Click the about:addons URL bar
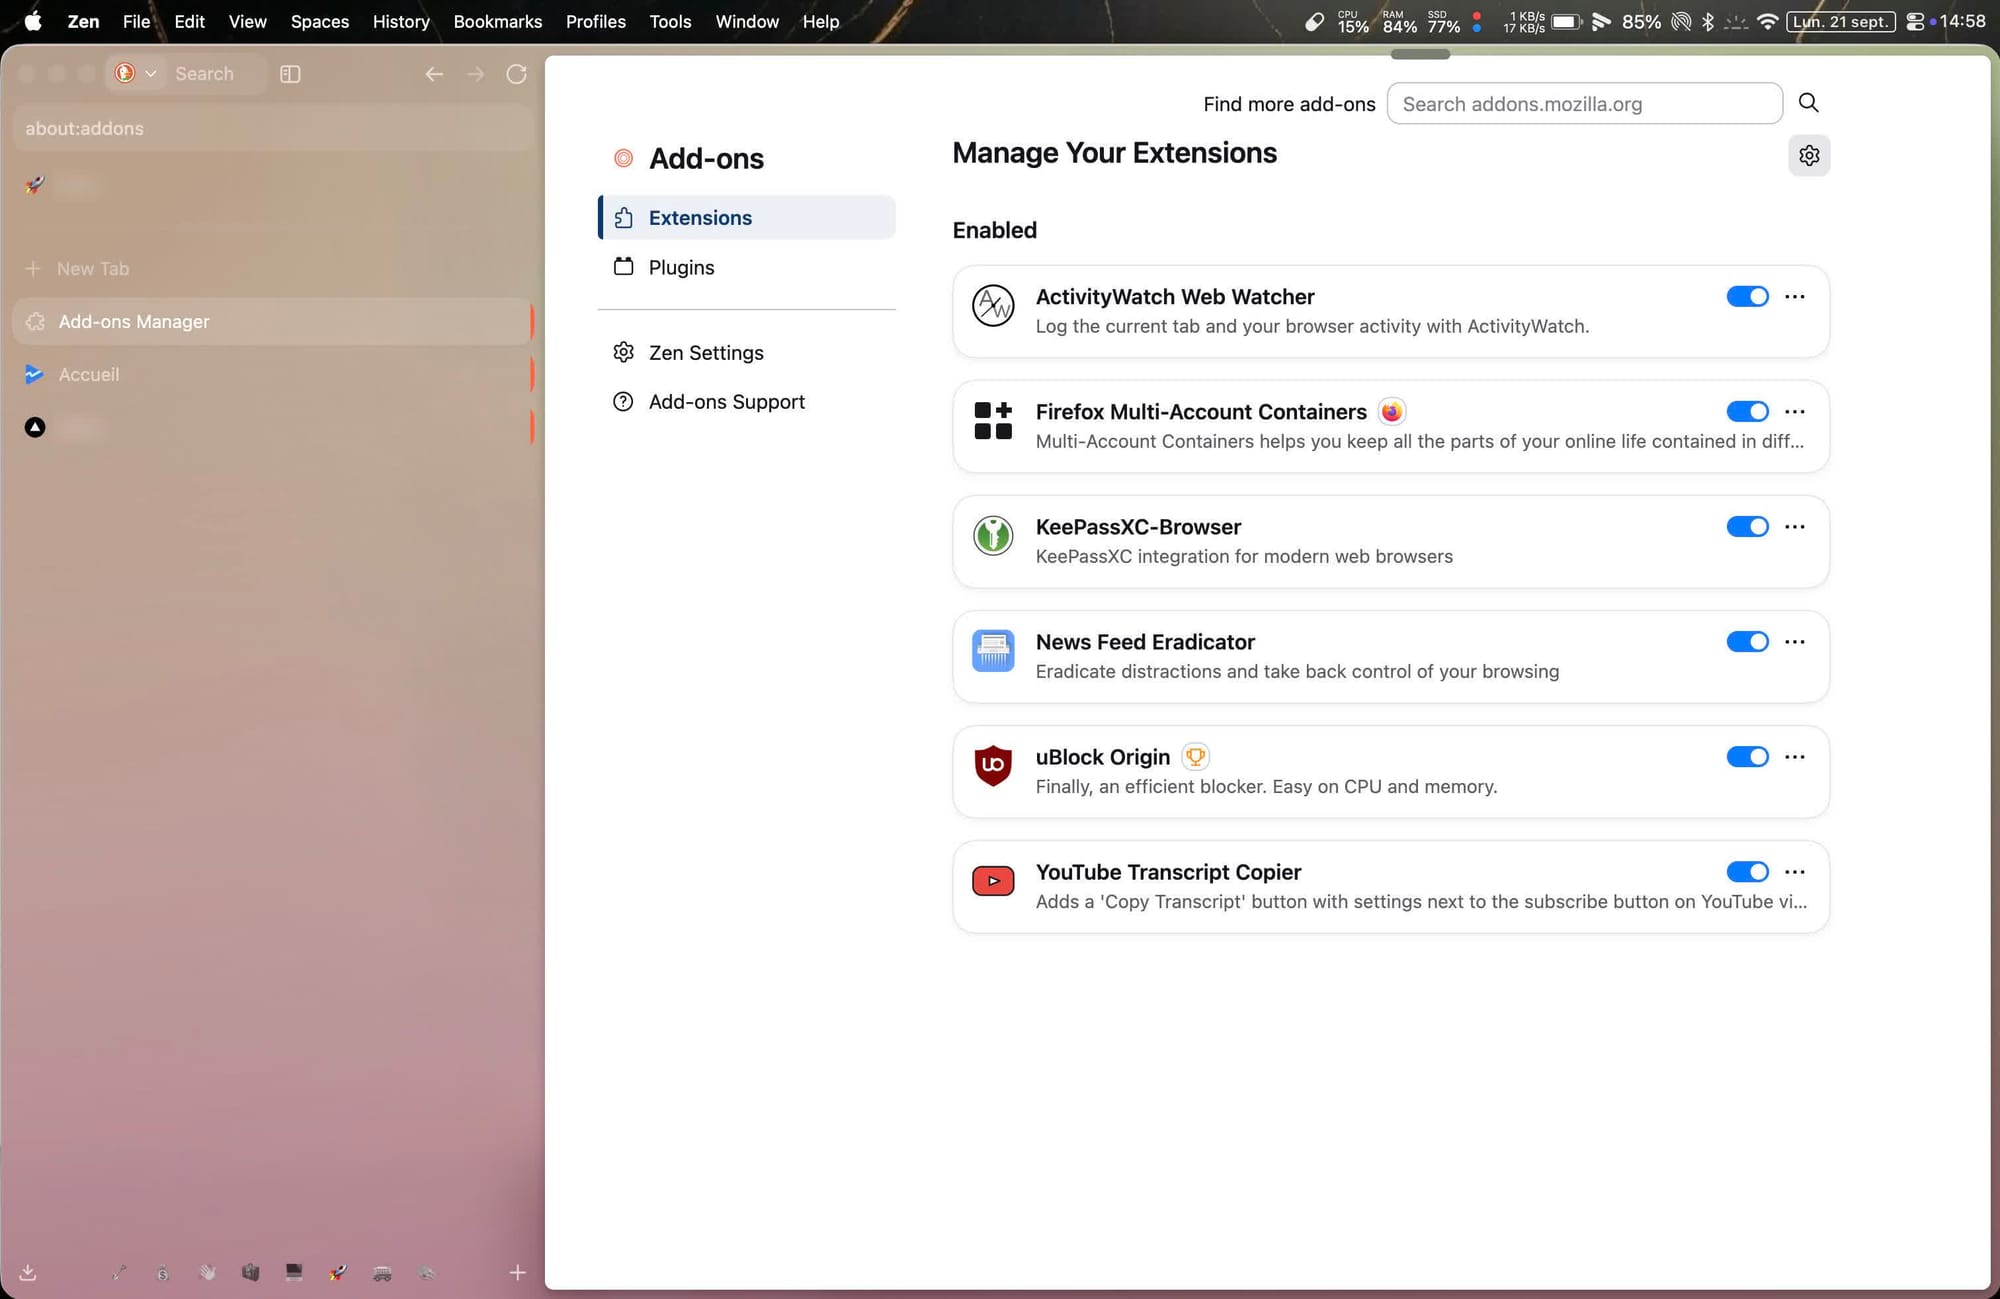Screen dimensions: 2000x1299 tap(272, 128)
